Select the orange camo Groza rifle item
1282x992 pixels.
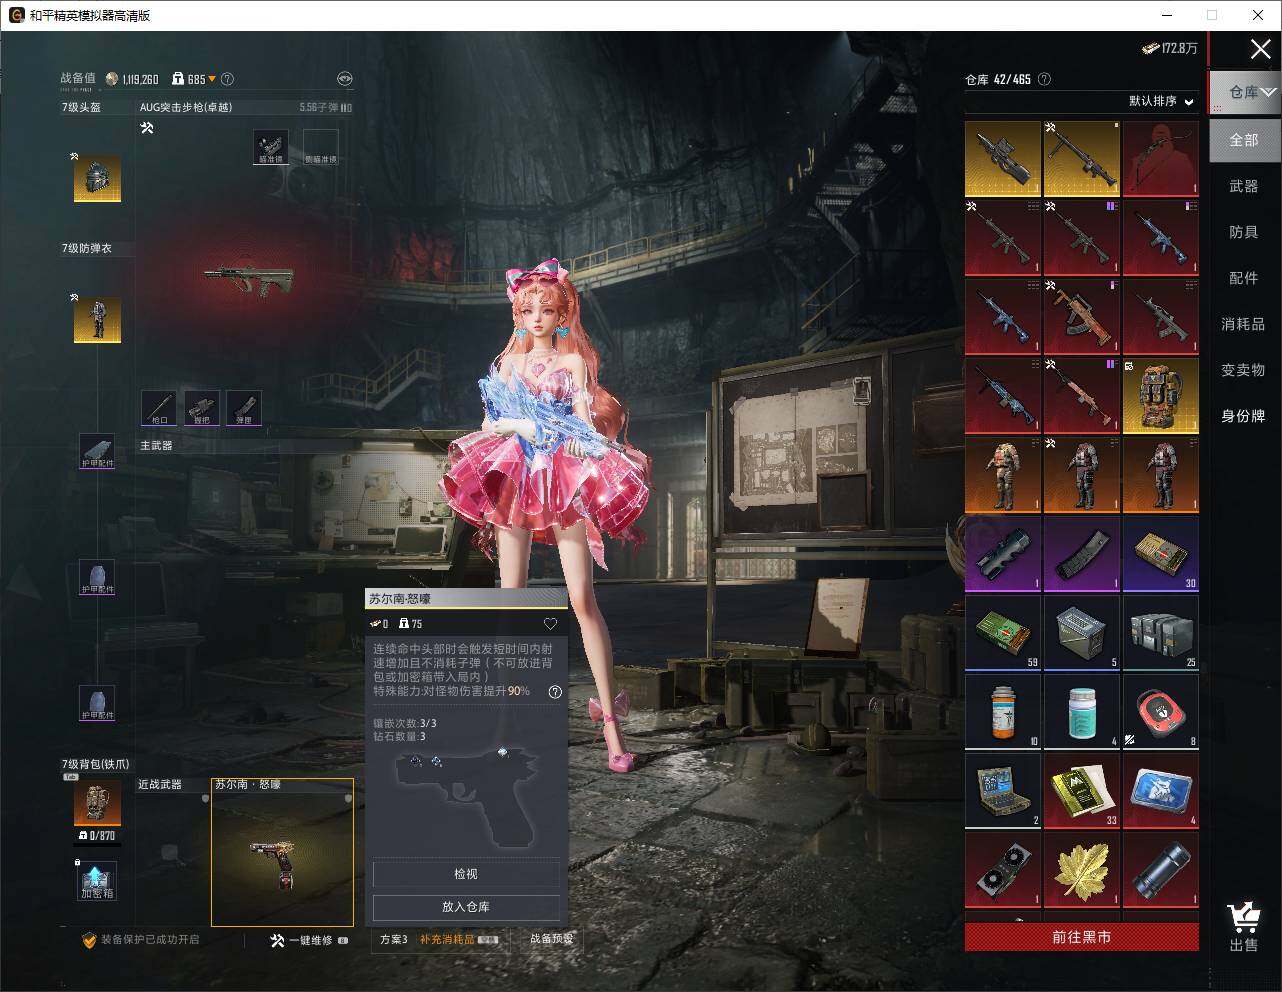coord(1082,317)
